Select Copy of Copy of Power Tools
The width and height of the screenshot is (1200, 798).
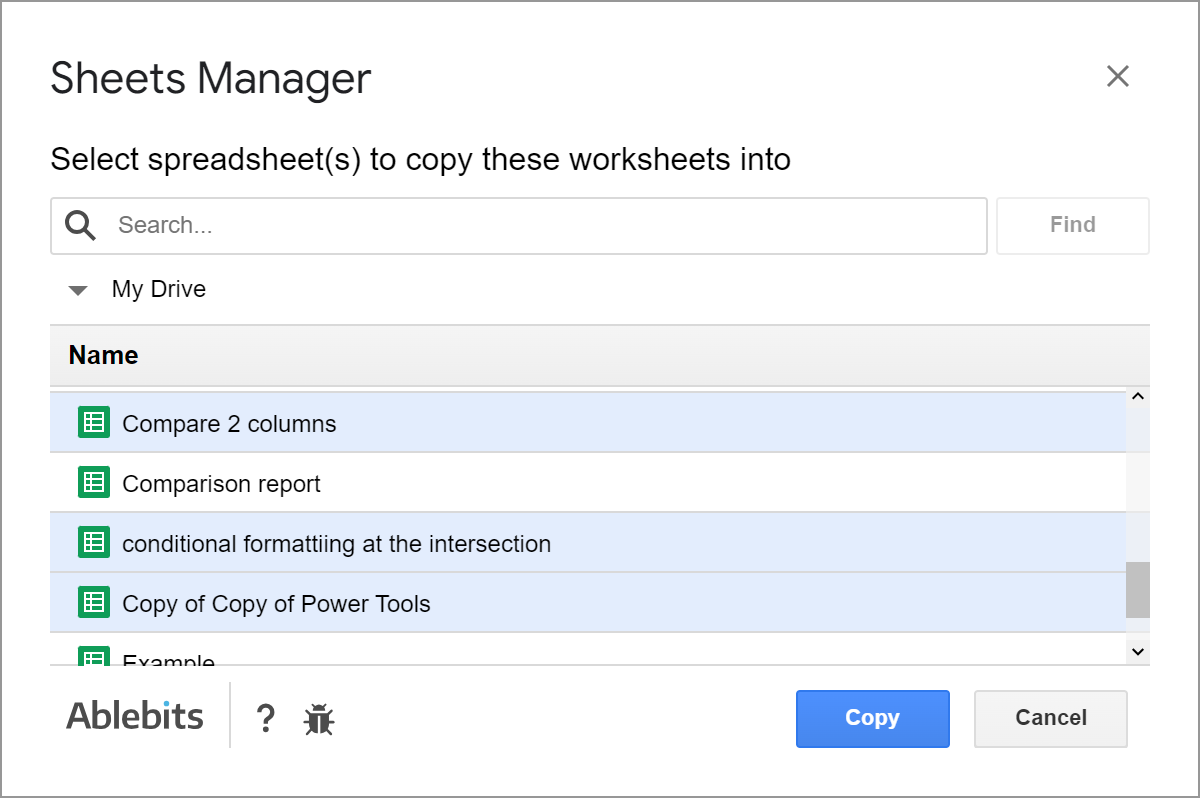click(x=588, y=603)
